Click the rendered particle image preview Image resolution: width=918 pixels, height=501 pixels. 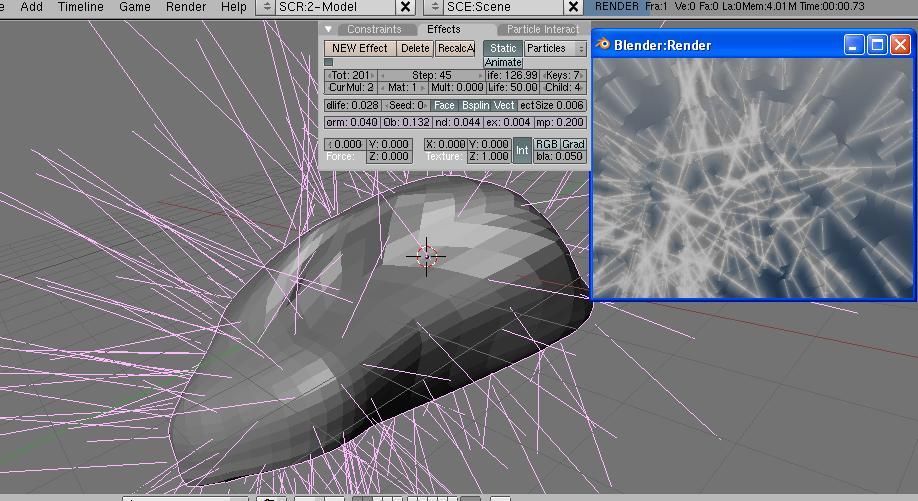point(753,177)
